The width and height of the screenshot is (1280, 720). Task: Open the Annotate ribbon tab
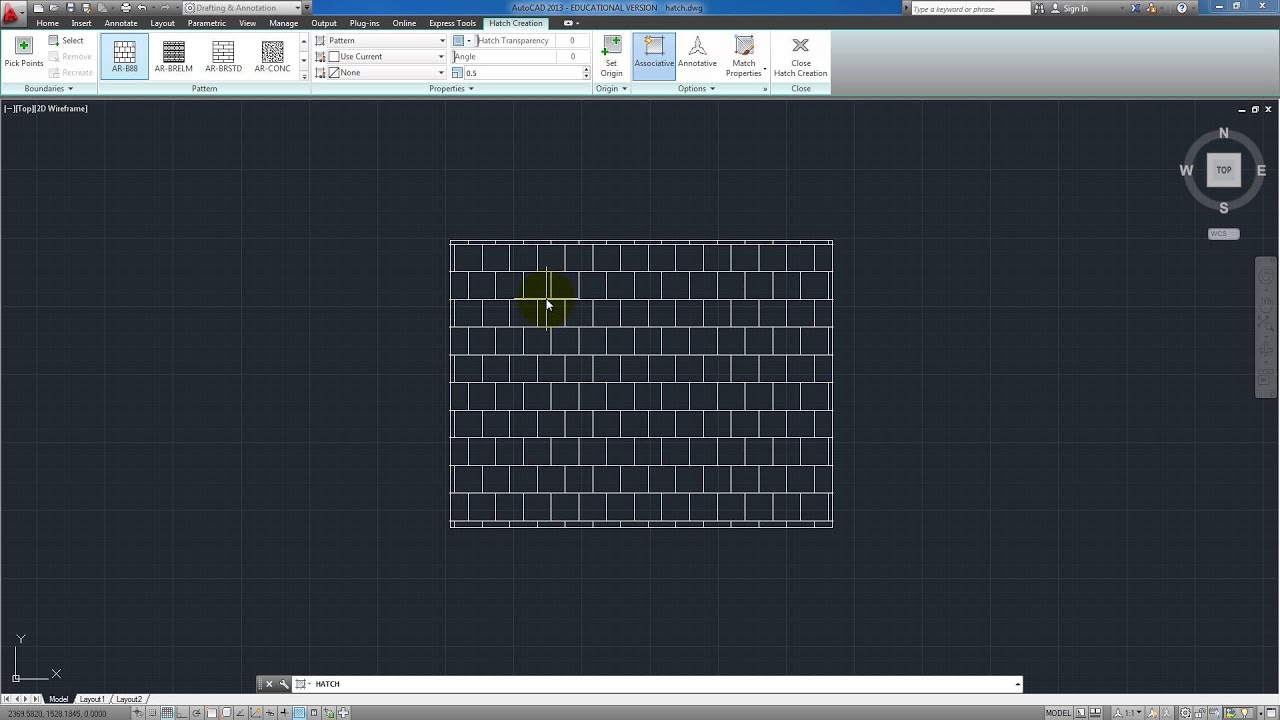point(121,23)
